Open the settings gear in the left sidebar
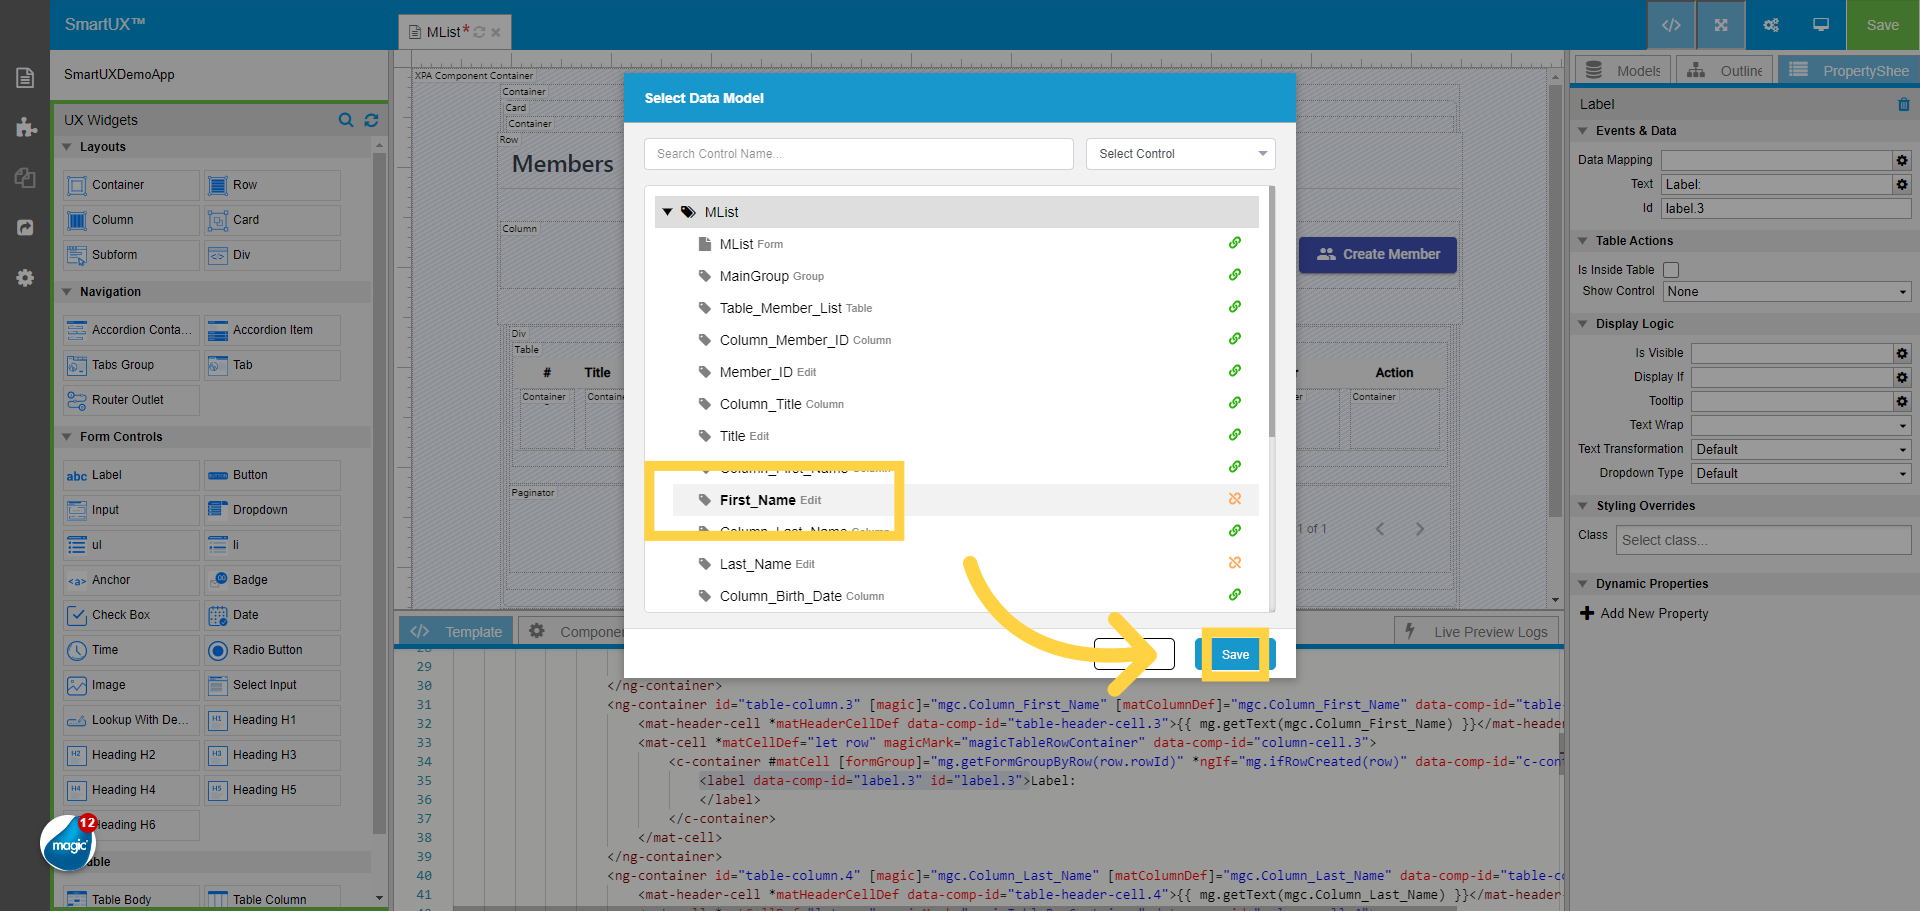The height and width of the screenshot is (911, 1920). tap(25, 278)
